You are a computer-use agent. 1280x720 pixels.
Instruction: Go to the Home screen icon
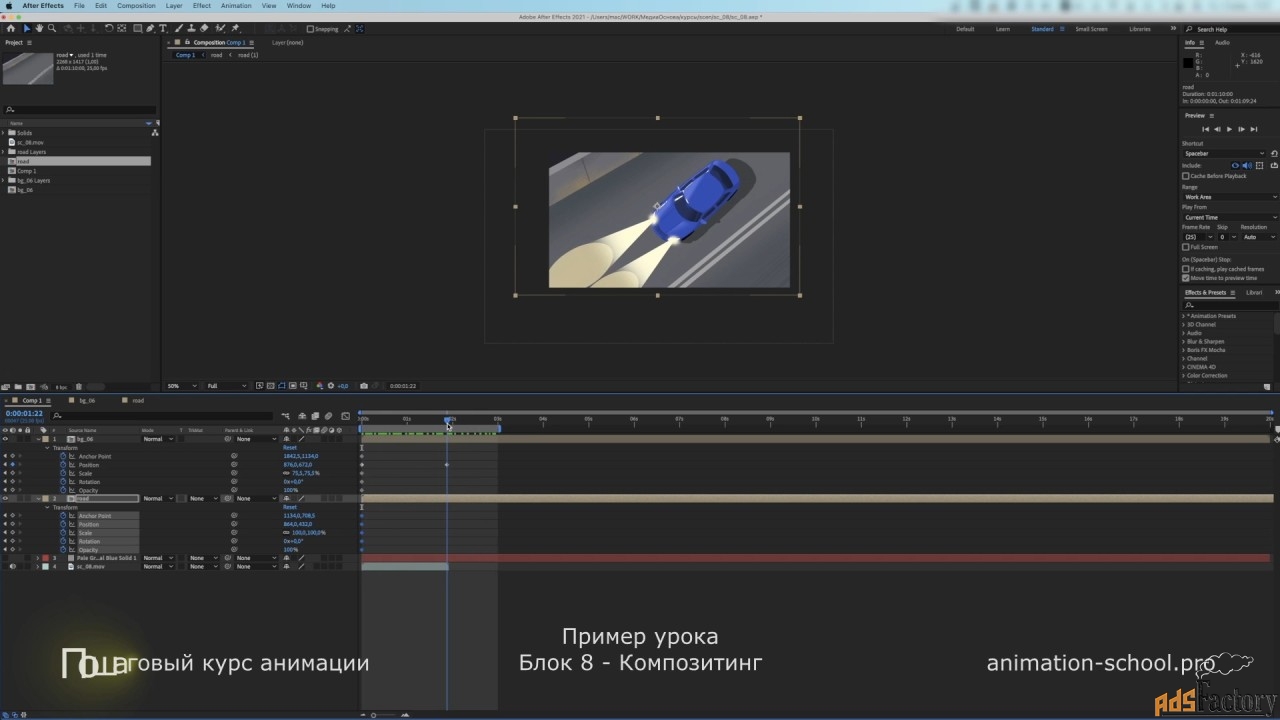(12, 29)
